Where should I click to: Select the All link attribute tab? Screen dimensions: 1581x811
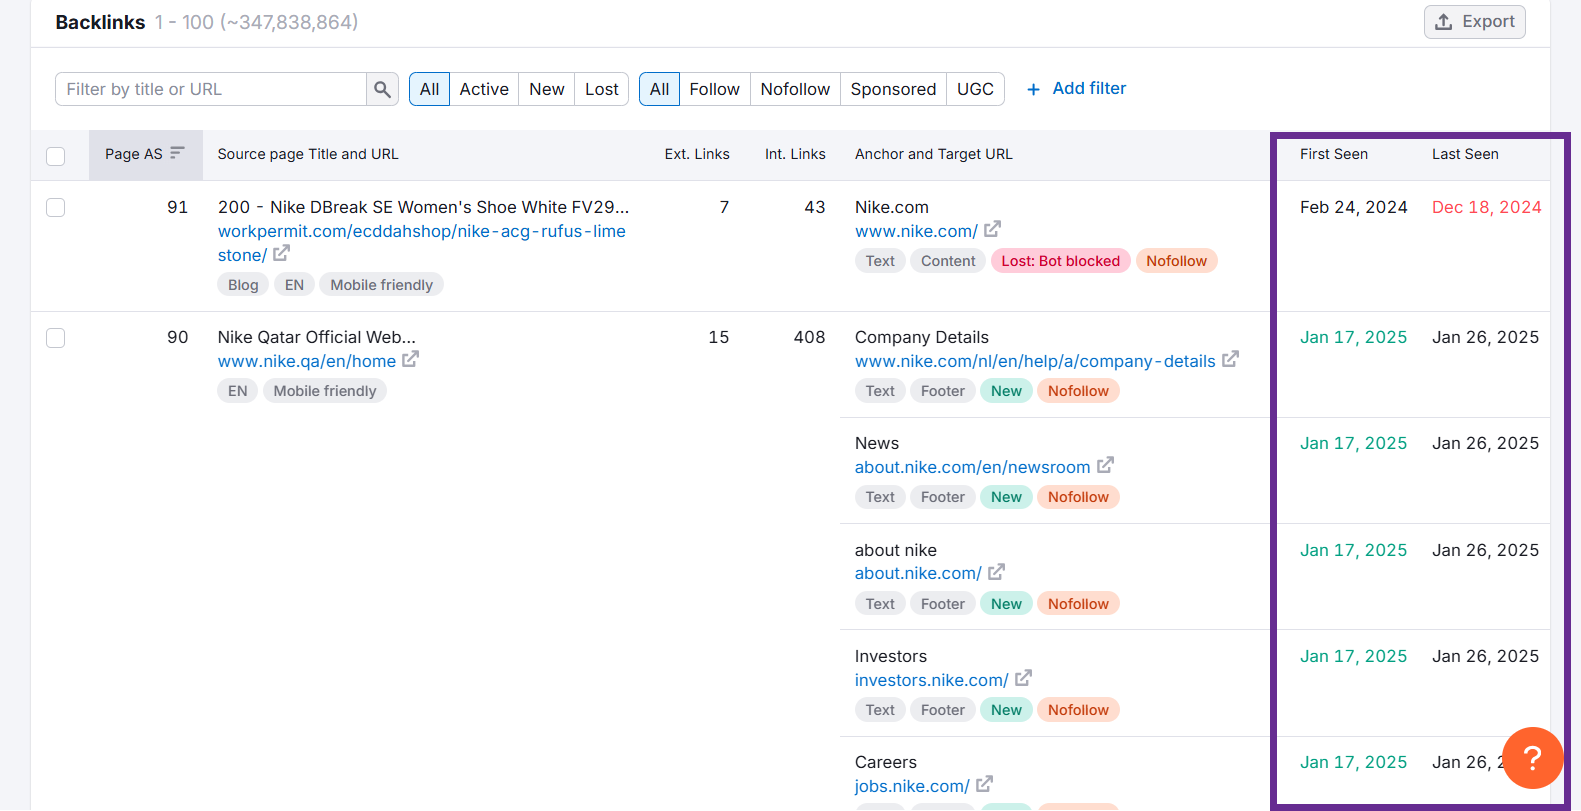[x=659, y=89]
